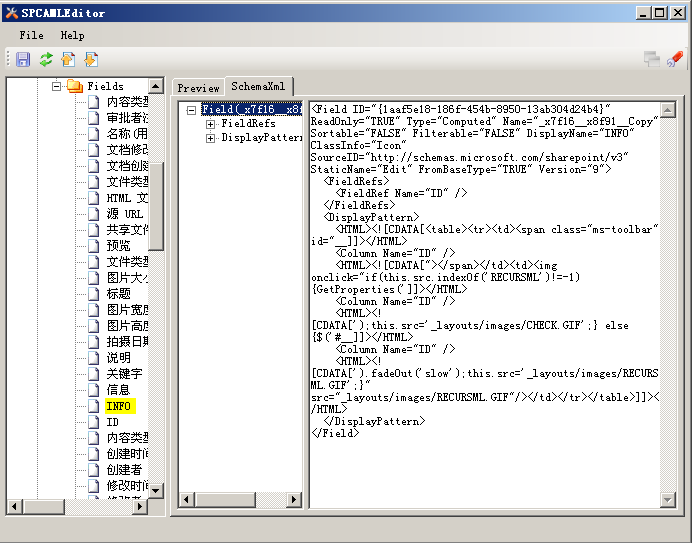Image resolution: width=694 pixels, height=543 pixels.
Task: Select the 标题 field
Action: click(x=118, y=293)
